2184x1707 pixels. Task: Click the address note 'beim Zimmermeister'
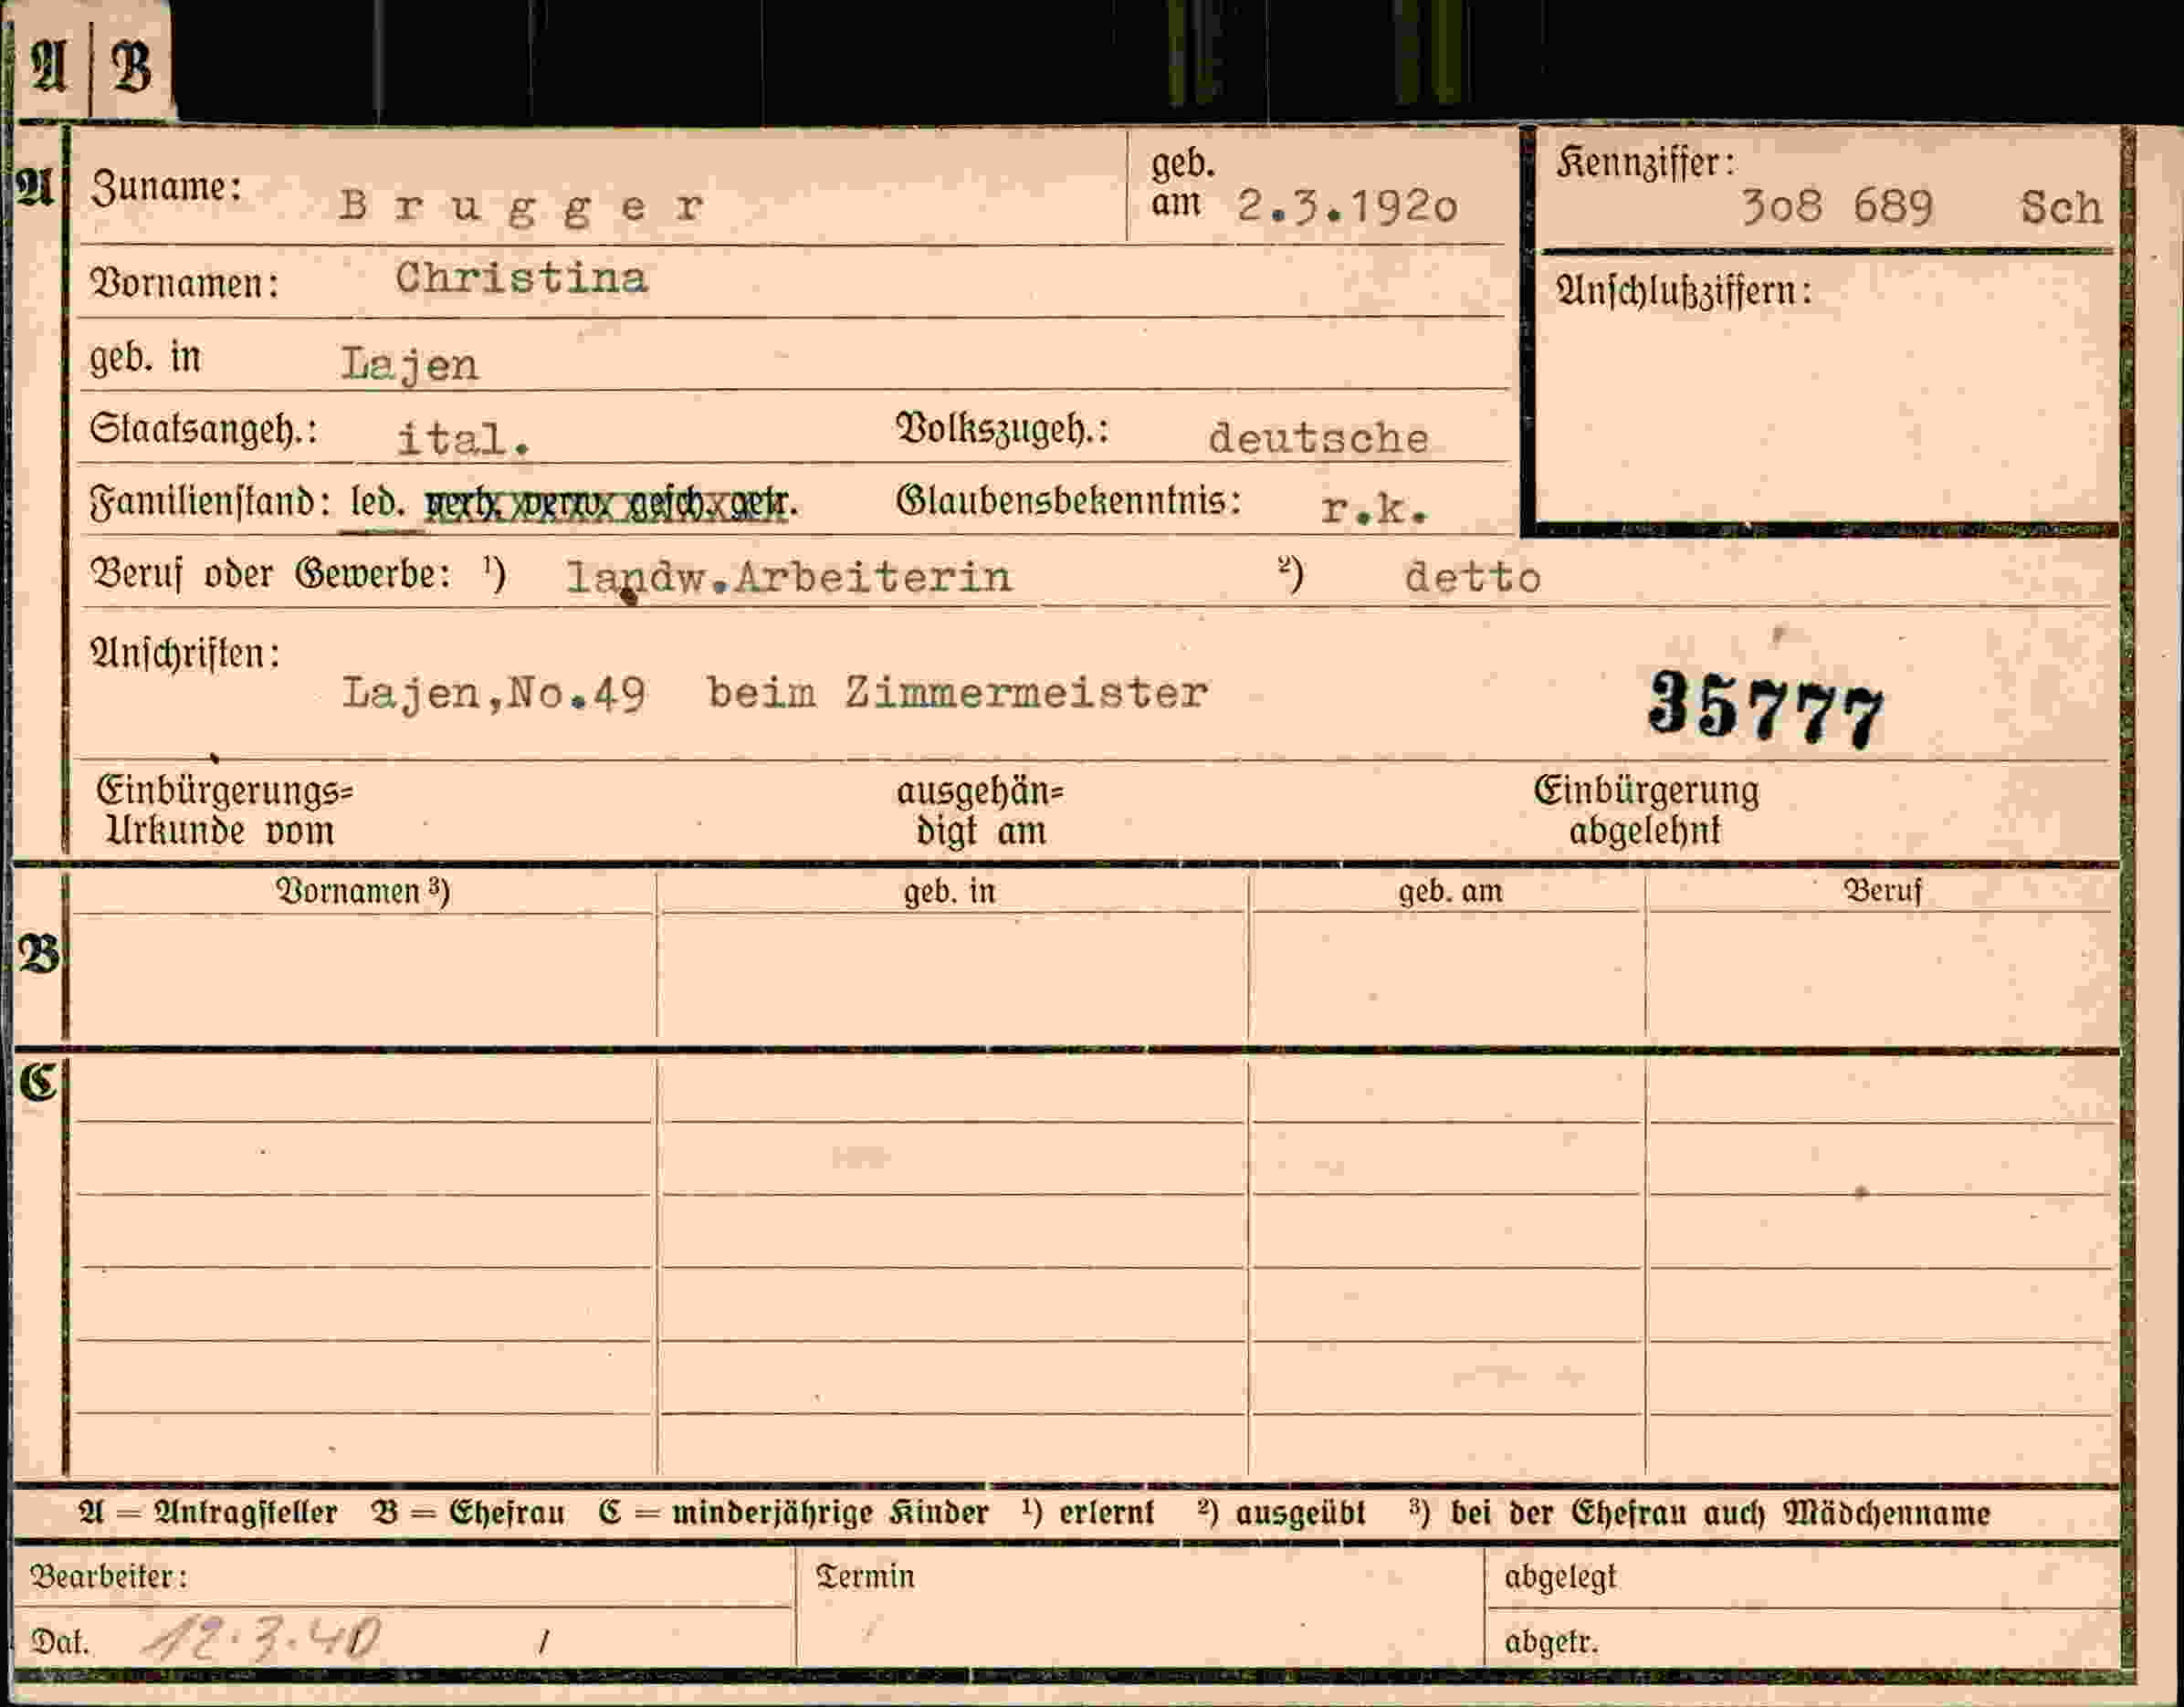(957, 692)
